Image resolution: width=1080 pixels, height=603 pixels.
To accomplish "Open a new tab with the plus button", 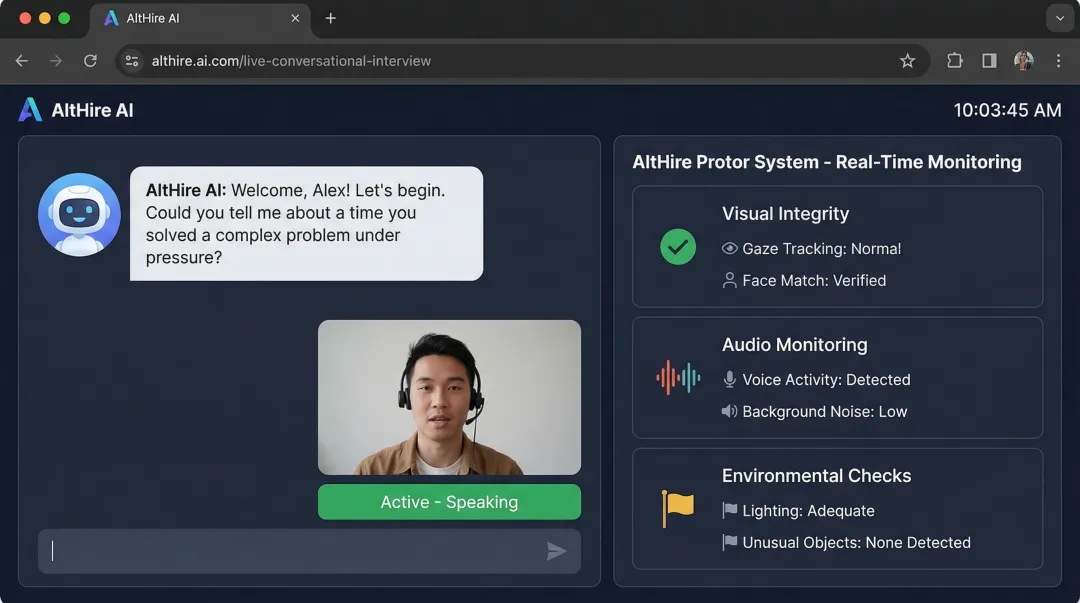I will click(x=330, y=18).
